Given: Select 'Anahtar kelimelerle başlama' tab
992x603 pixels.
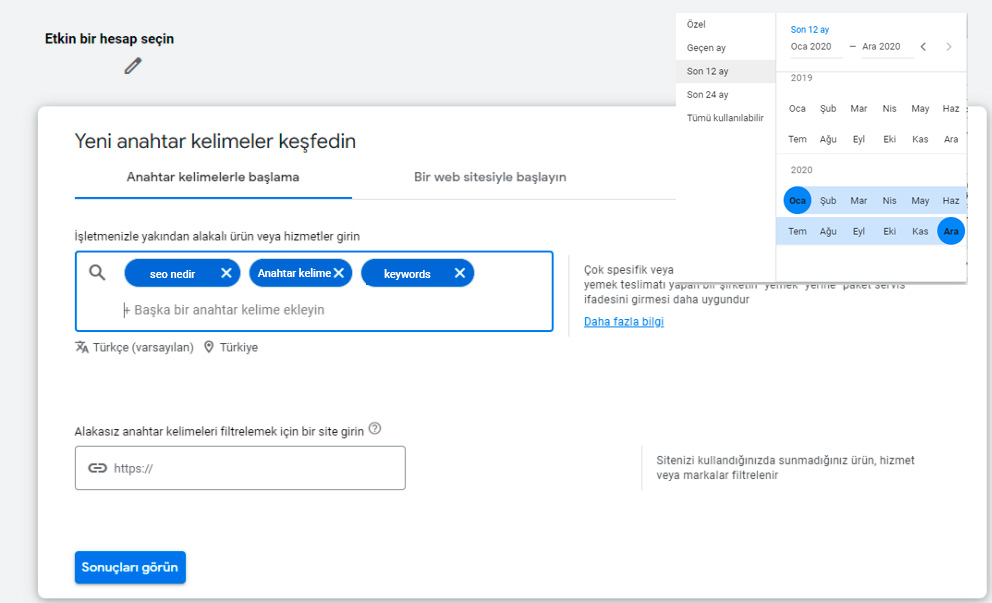Looking at the screenshot, I should 213,177.
